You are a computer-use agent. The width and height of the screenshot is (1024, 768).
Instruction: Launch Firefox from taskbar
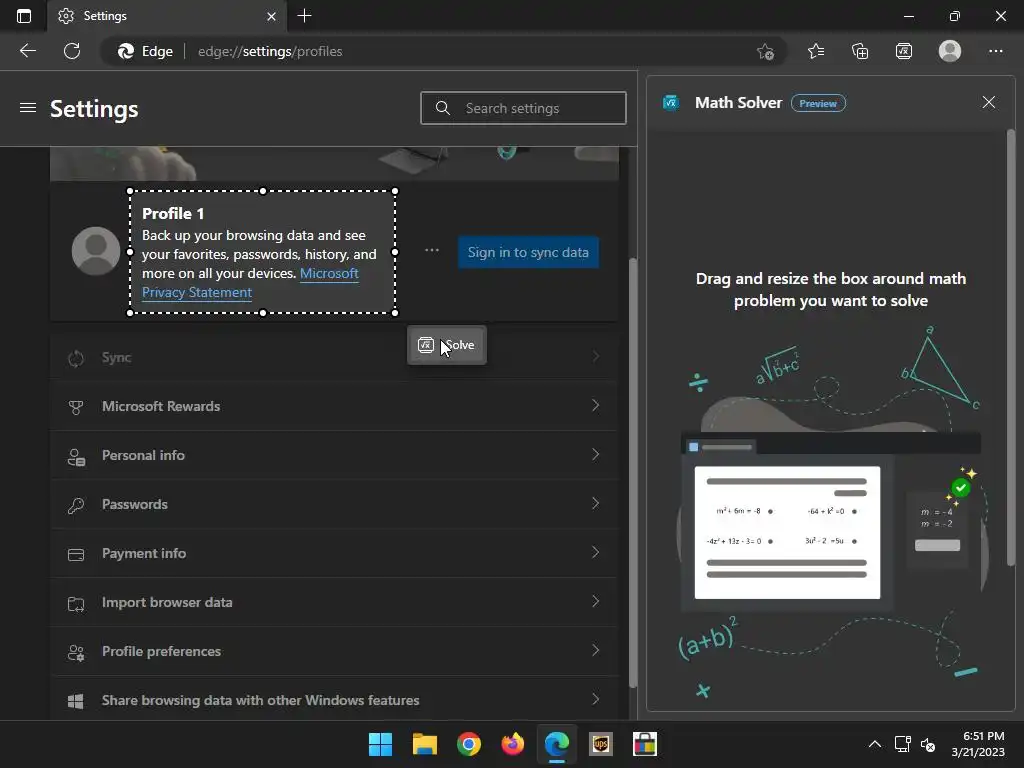(513, 744)
